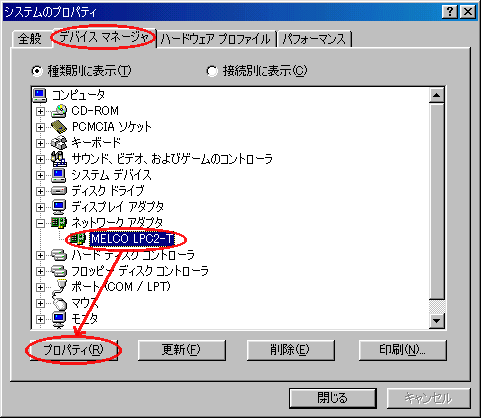Select the 種類別に表示 radio button
Image resolution: width=481 pixels, height=418 pixels.
pos(37,71)
